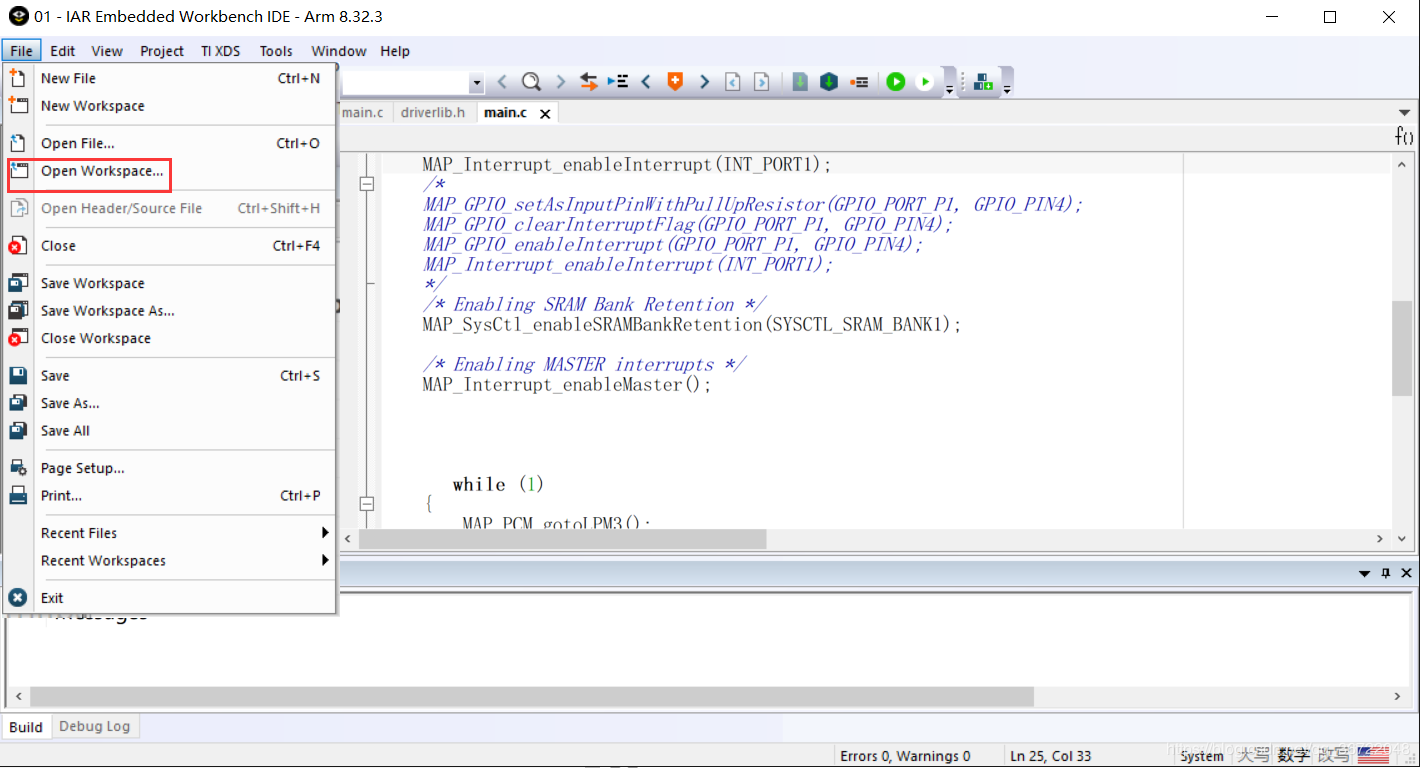Image resolution: width=1420 pixels, height=768 pixels.
Task: Click the red Close file icon in menu
Action: (18, 246)
